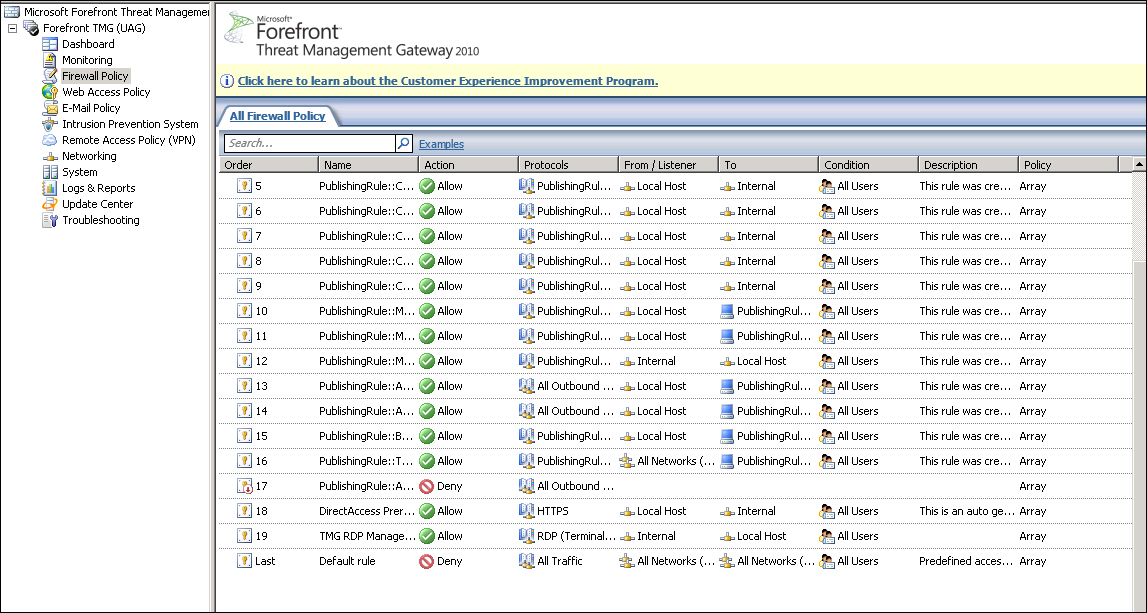The image size is (1147, 613).
Task: Focus the firewall policy search box
Action: 309,143
